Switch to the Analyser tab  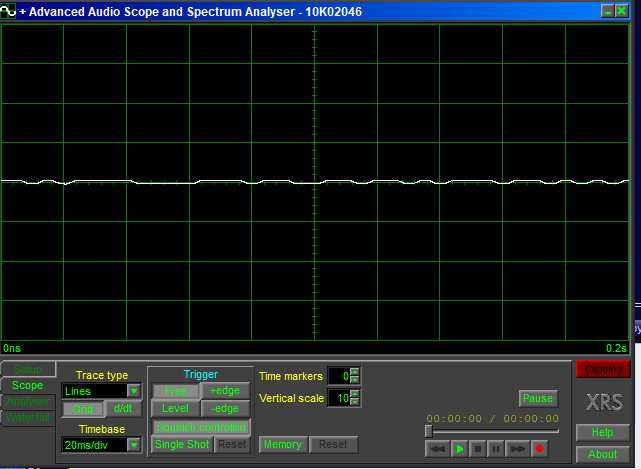point(28,402)
